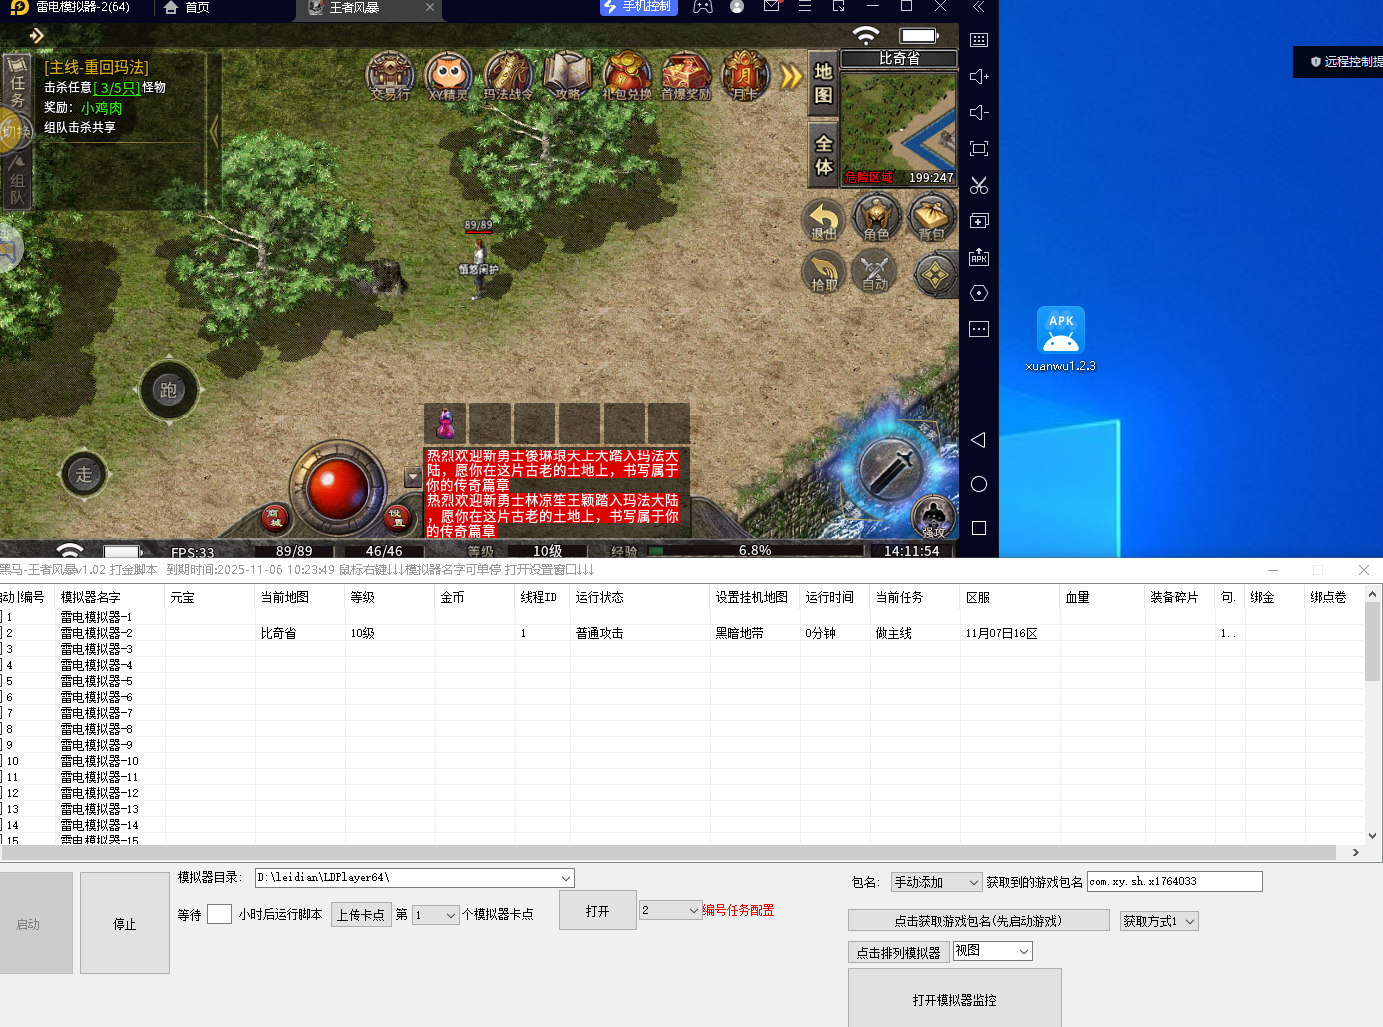Tap the 拾取 pickup icon
1383x1027 pixels.
coord(824,272)
